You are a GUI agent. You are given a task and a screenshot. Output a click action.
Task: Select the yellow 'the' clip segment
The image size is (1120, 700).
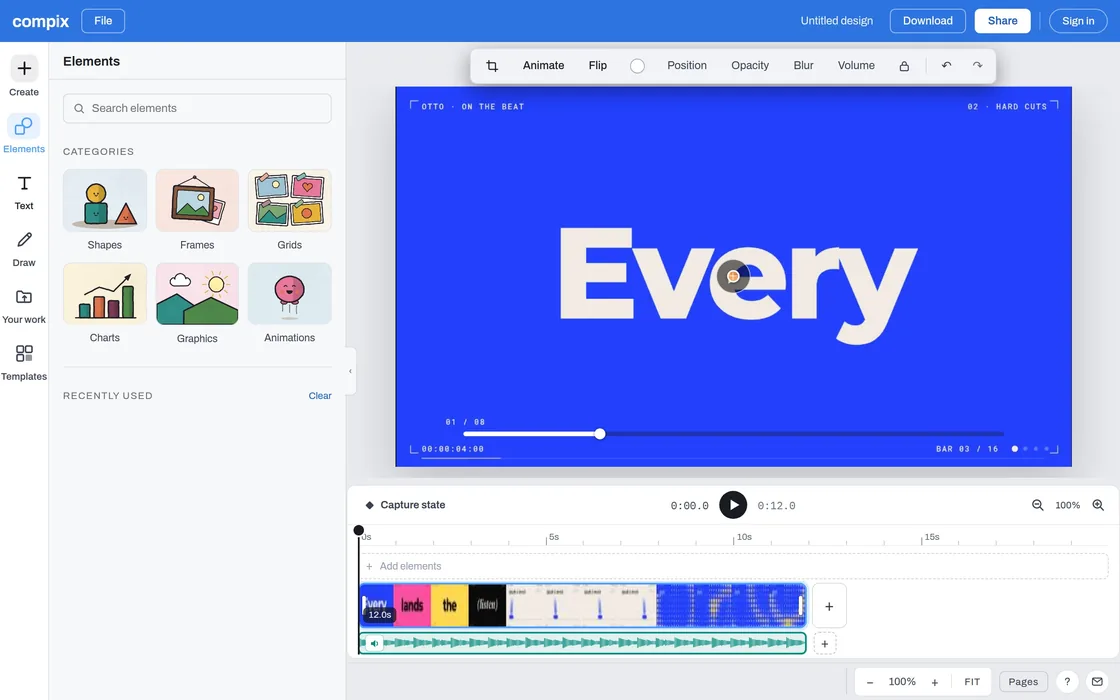point(450,606)
